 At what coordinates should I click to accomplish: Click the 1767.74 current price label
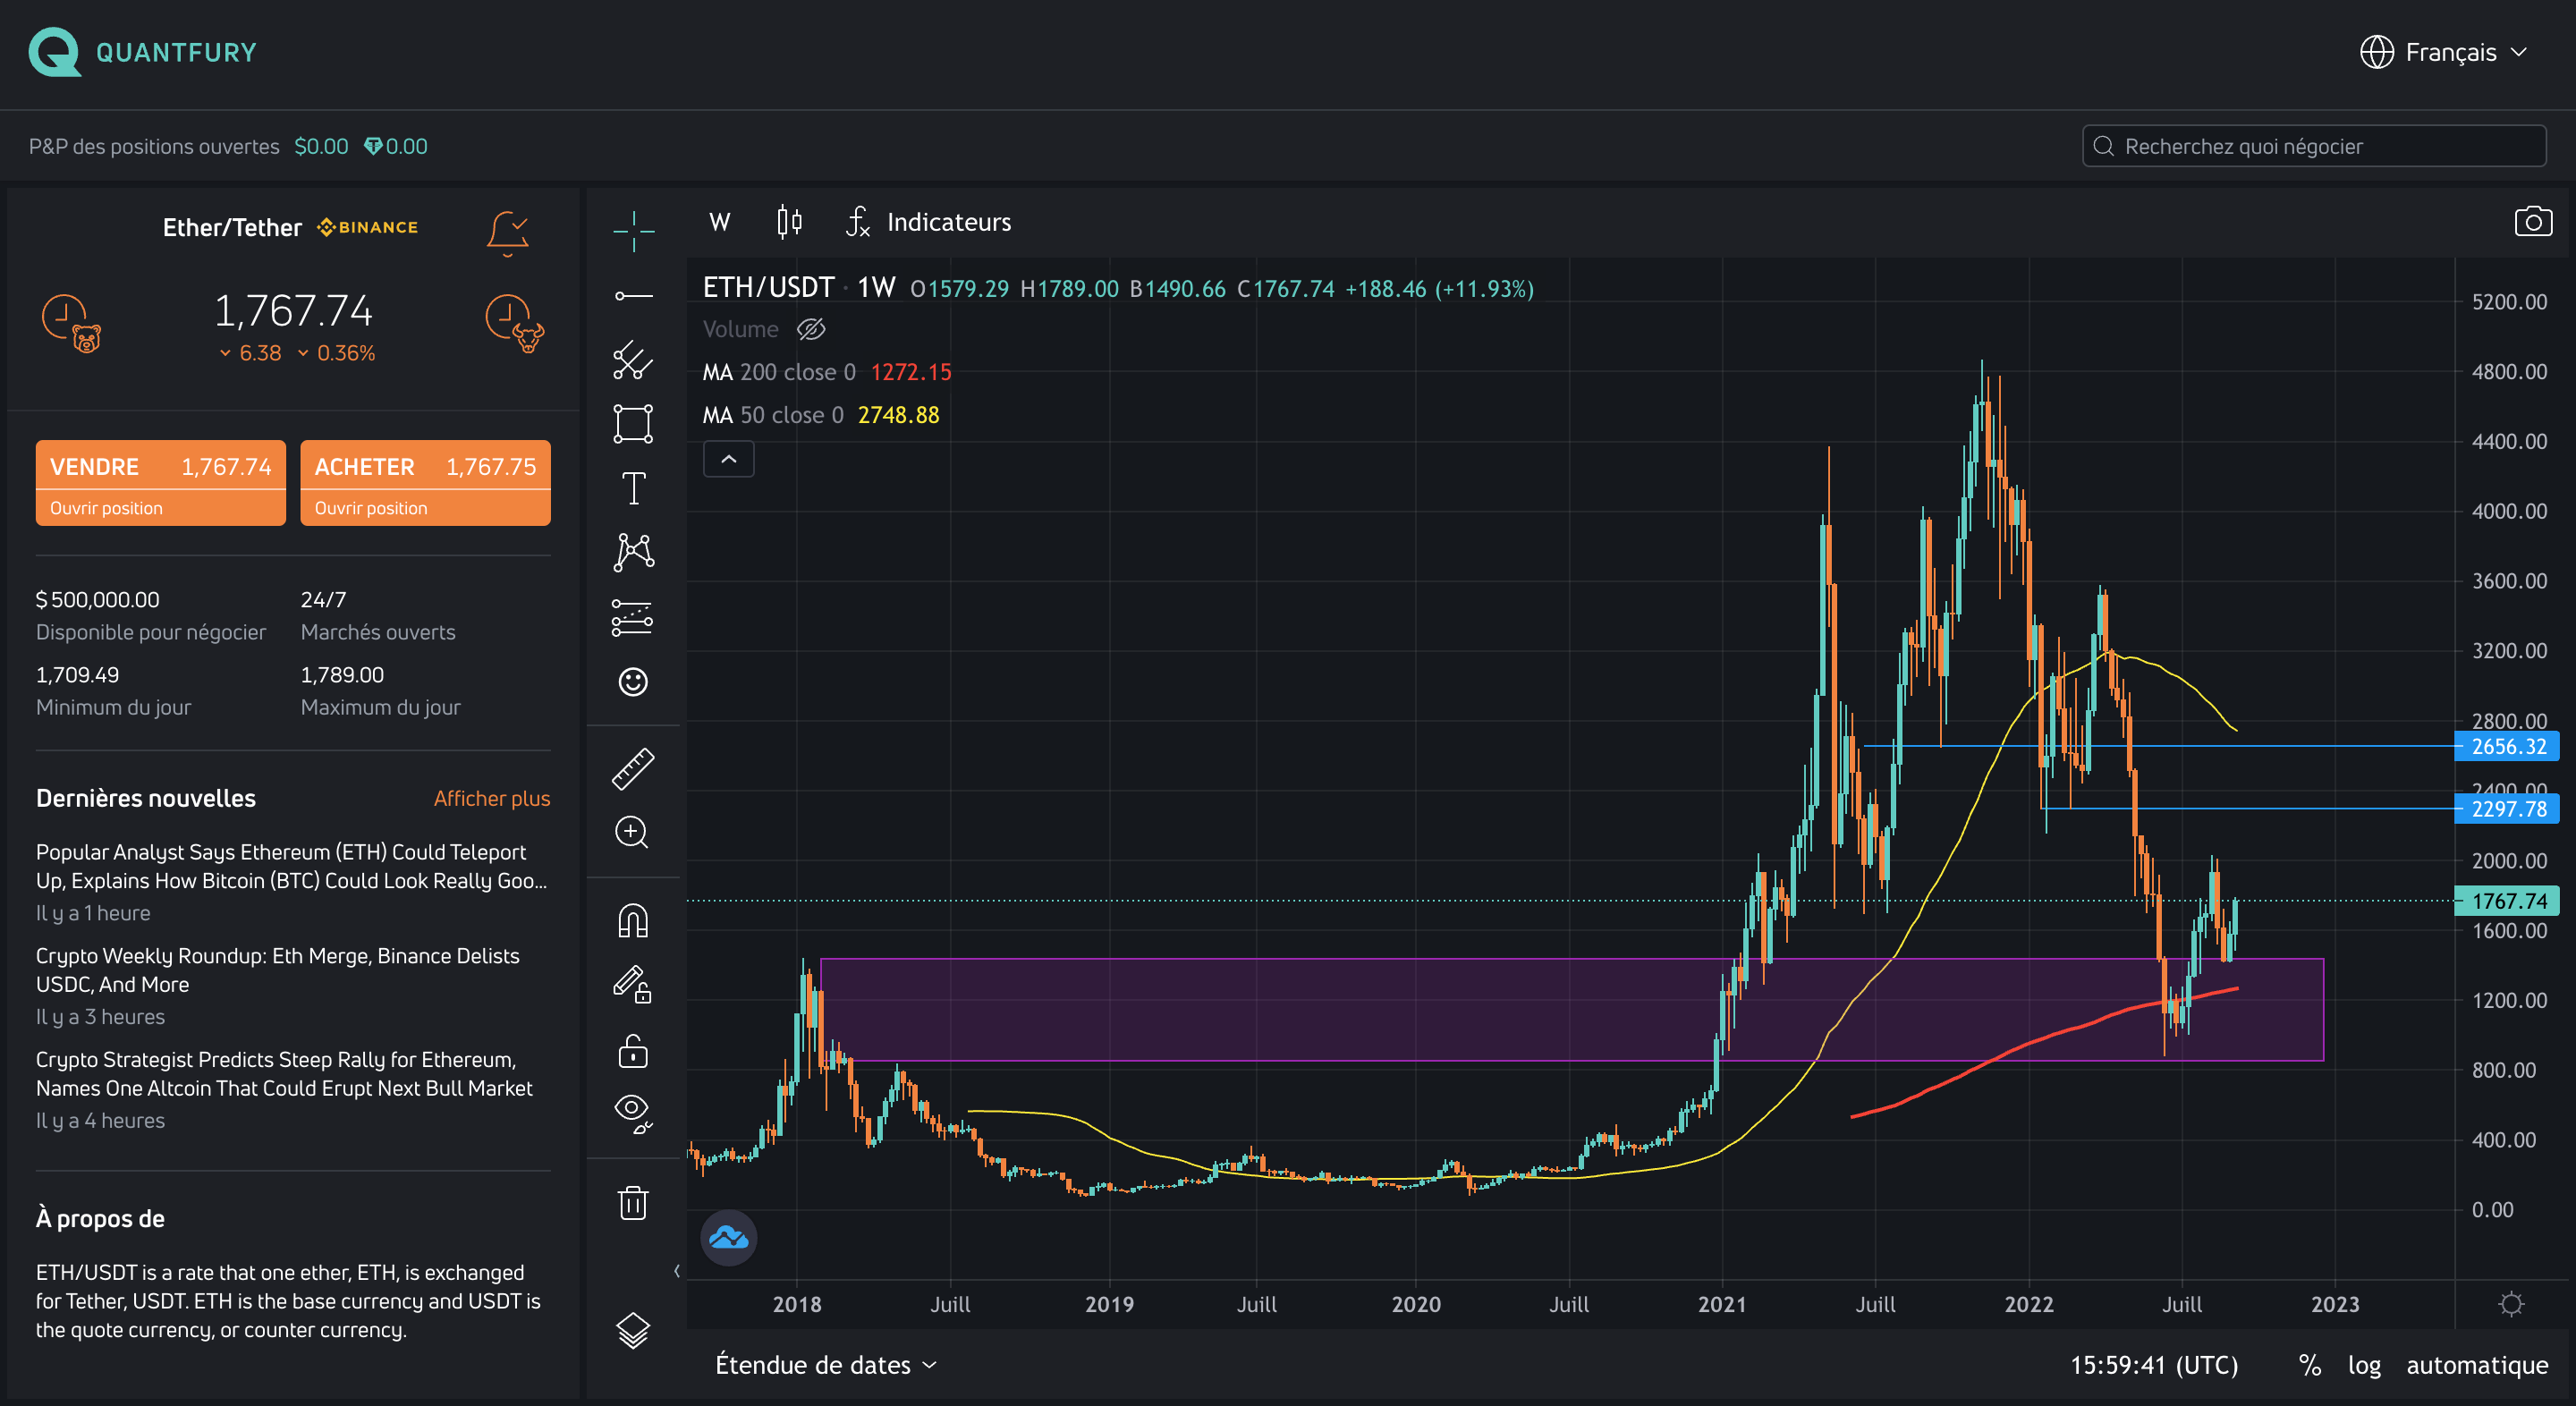(x=2507, y=901)
